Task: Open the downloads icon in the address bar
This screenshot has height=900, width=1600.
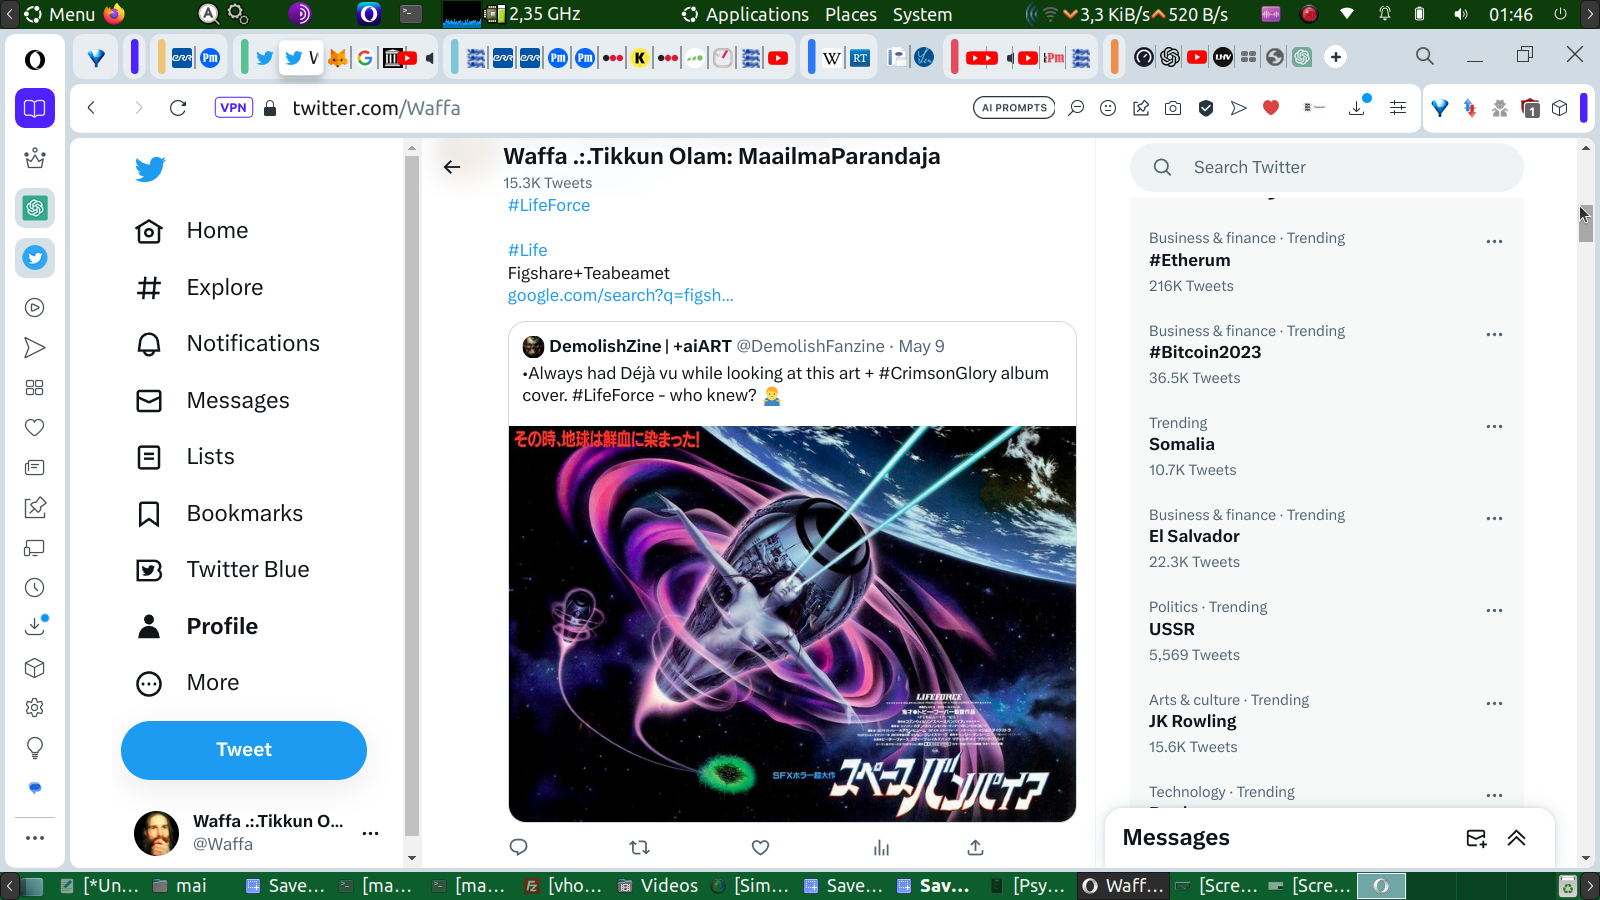Action: [x=1358, y=107]
